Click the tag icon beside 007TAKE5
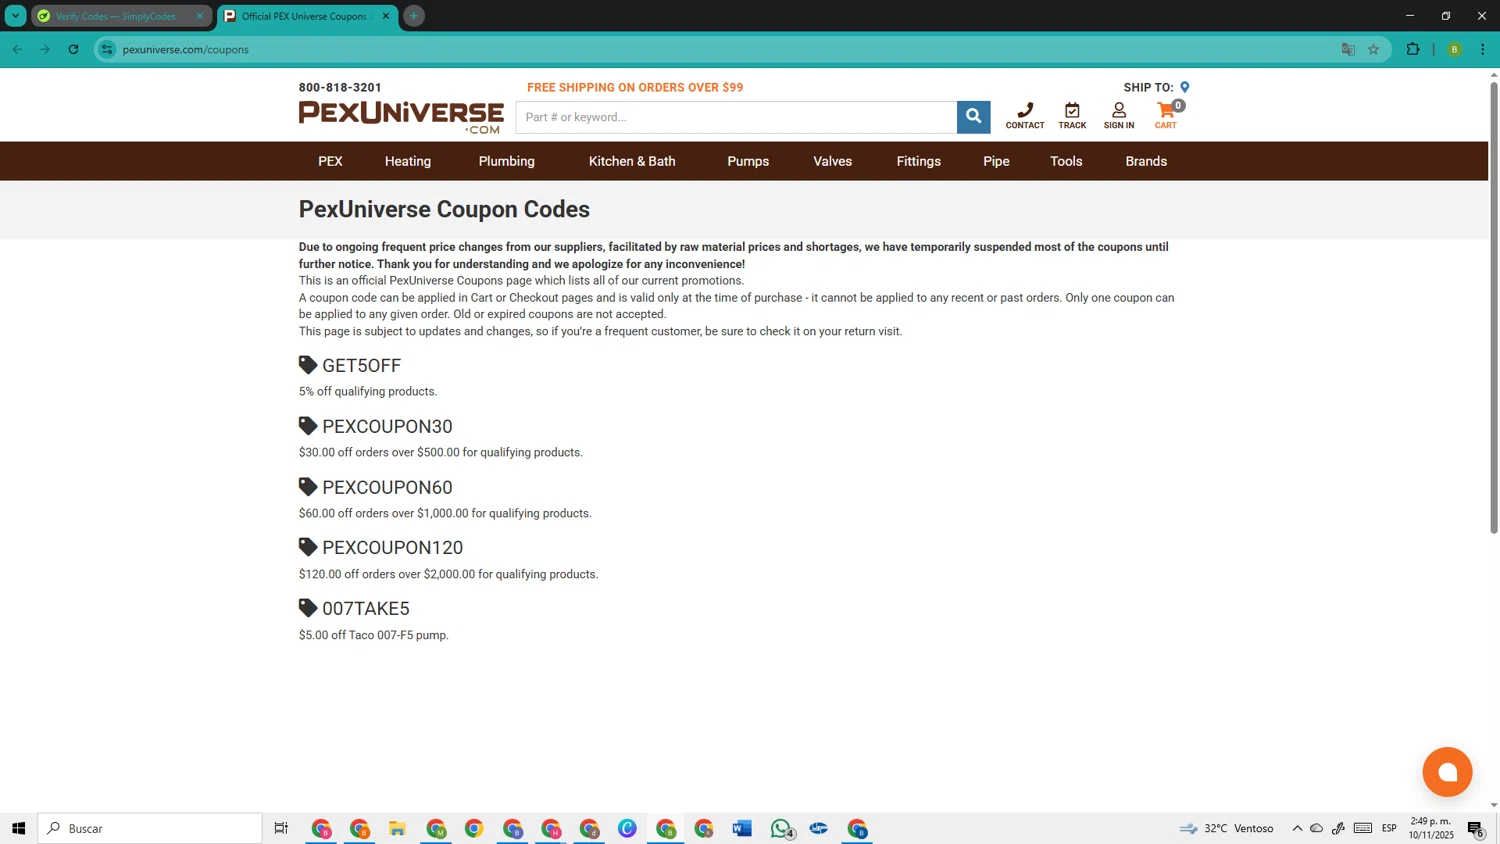 coord(308,608)
